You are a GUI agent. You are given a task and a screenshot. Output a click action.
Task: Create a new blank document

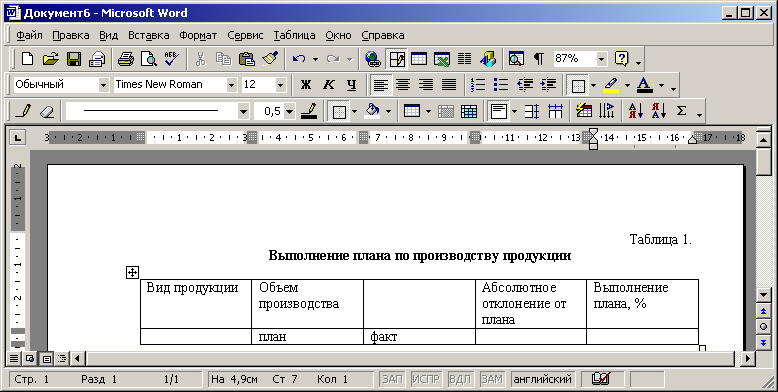coord(28,59)
